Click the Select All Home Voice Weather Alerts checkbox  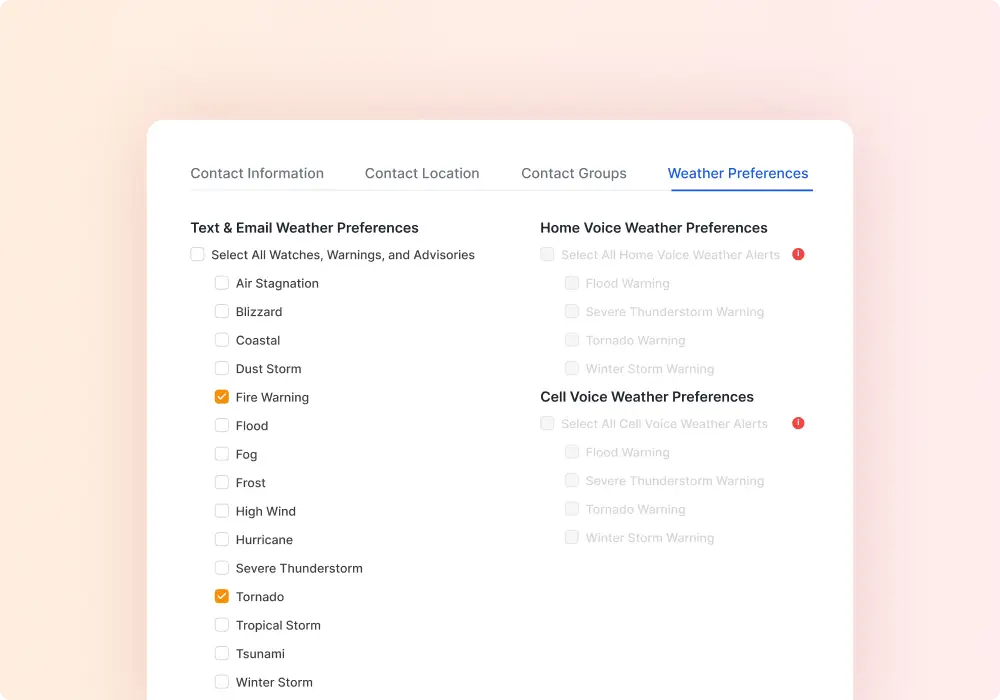point(547,254)
